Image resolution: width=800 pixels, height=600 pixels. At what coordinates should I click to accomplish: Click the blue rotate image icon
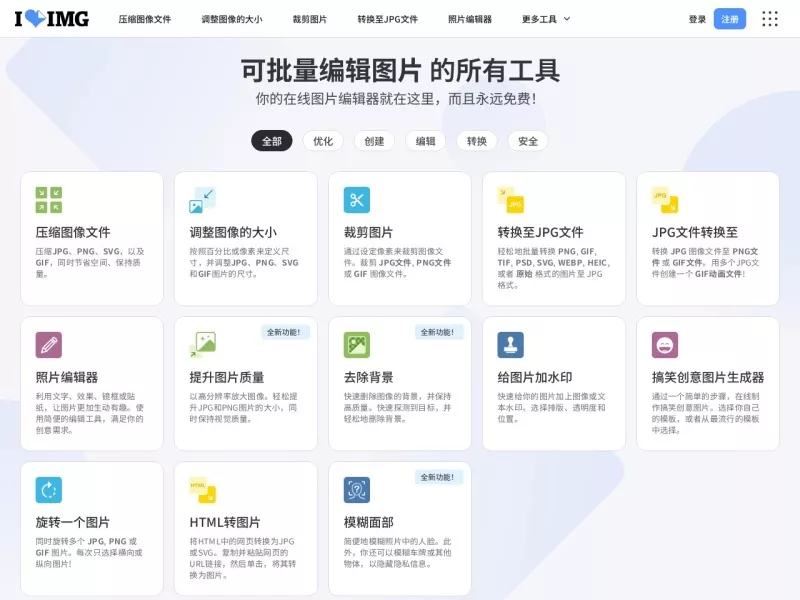(48, 490)
